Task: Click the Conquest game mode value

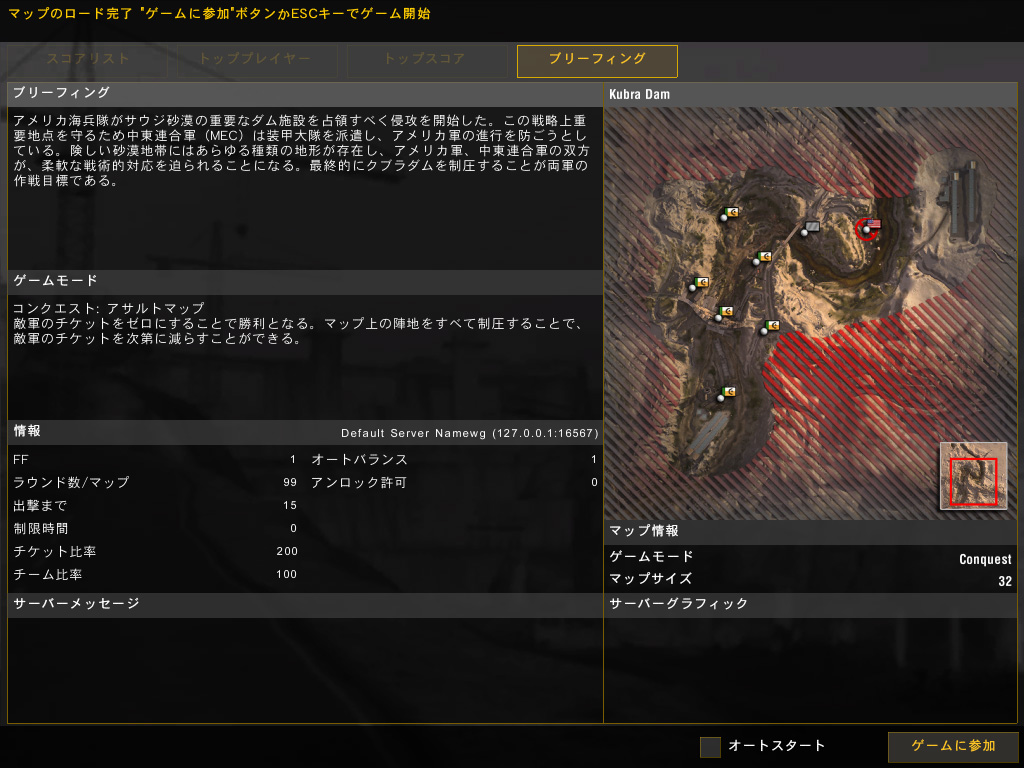Action: (985, 559)
